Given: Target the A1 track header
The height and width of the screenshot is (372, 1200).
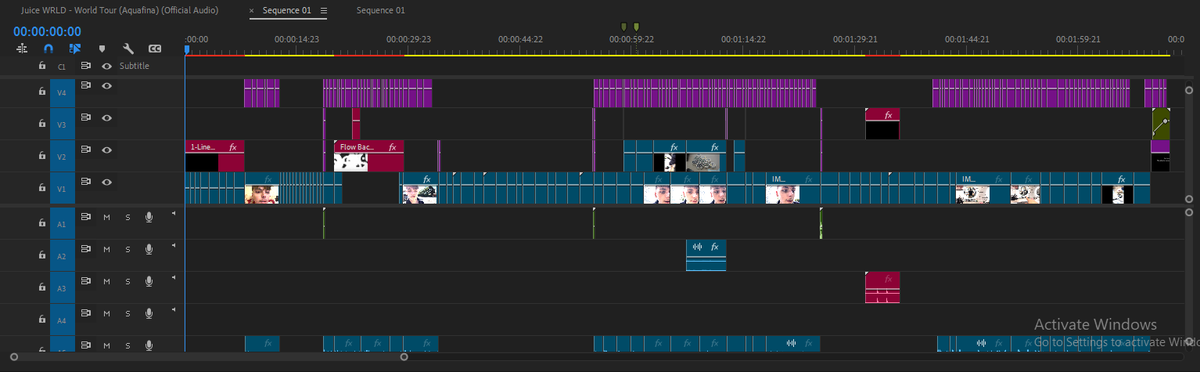Looking at the screenshot, I should pos(62,224).
